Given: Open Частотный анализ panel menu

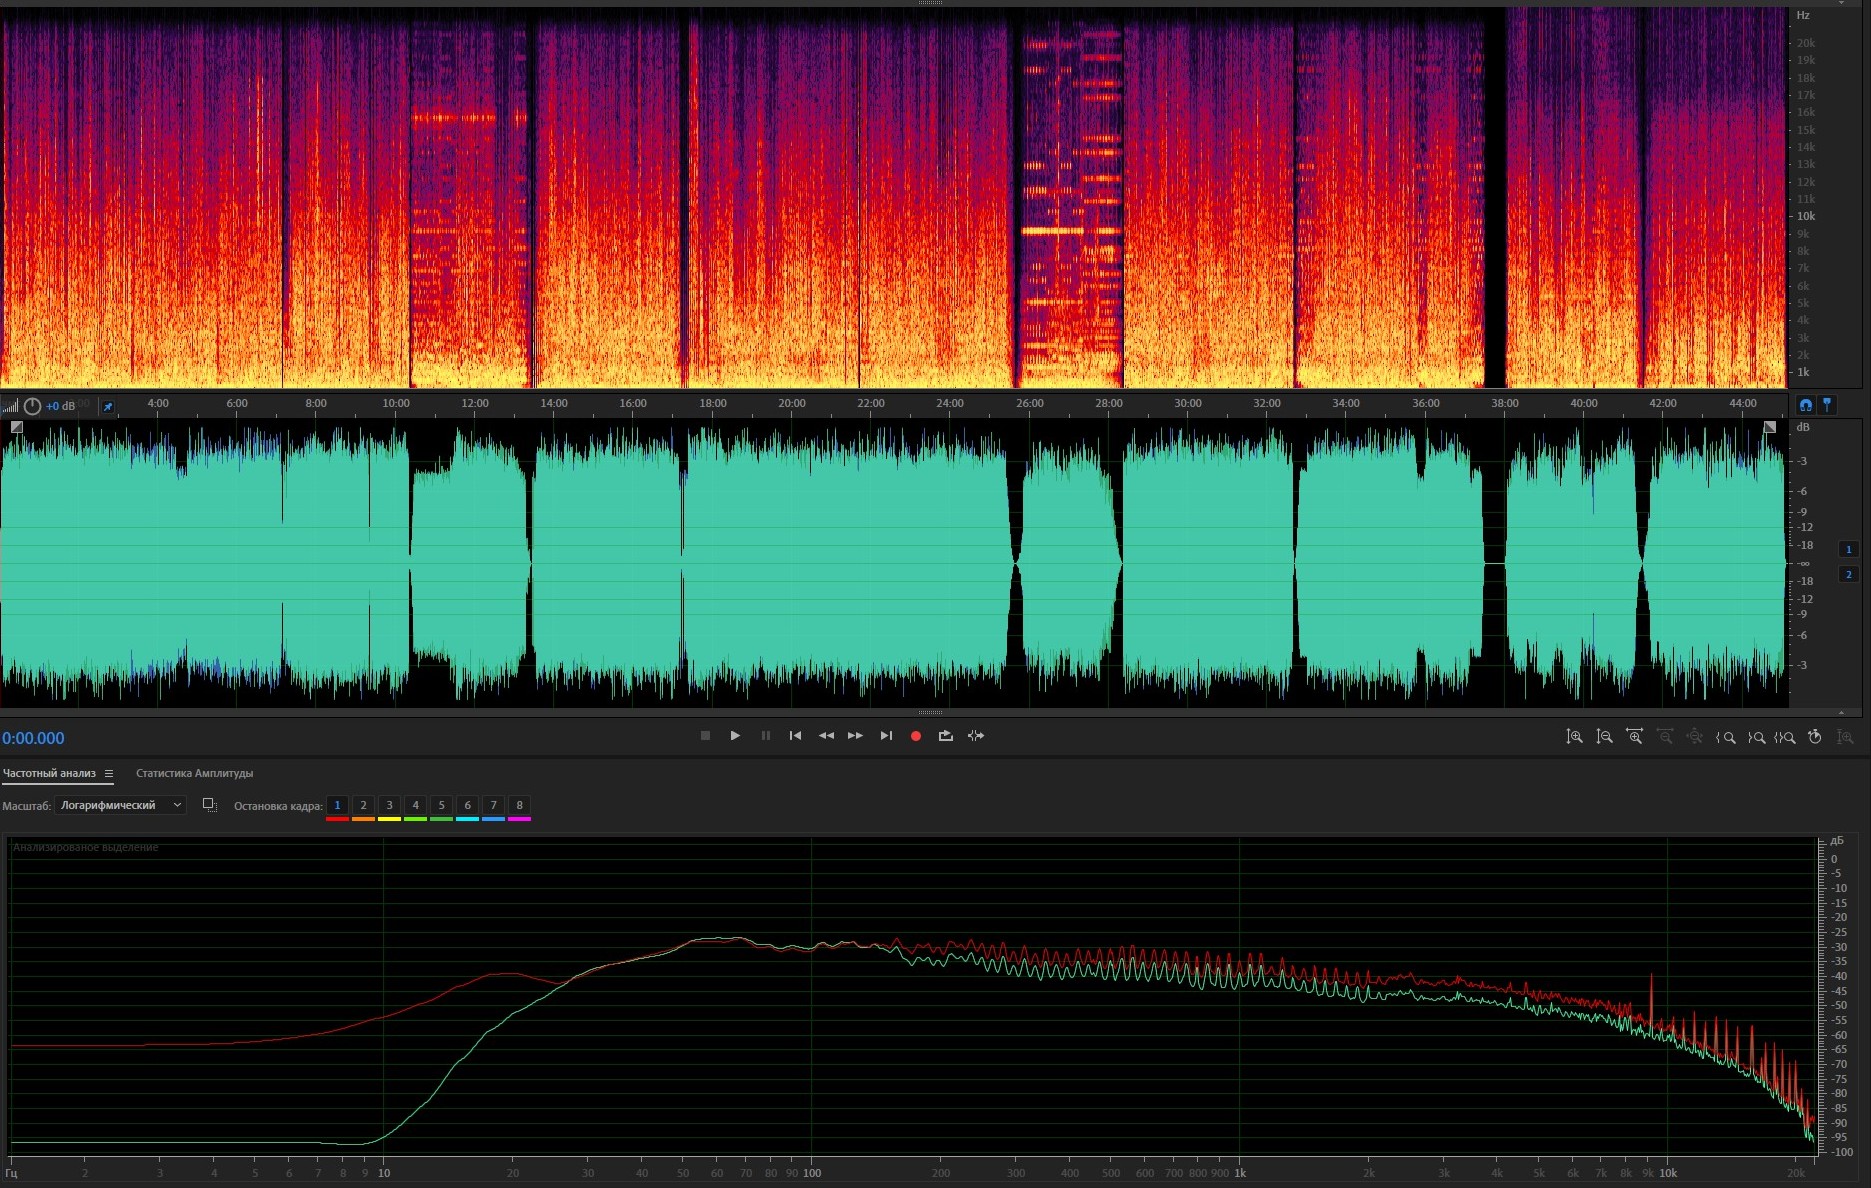Looking at the screenshot, I should tap(109, 773).
